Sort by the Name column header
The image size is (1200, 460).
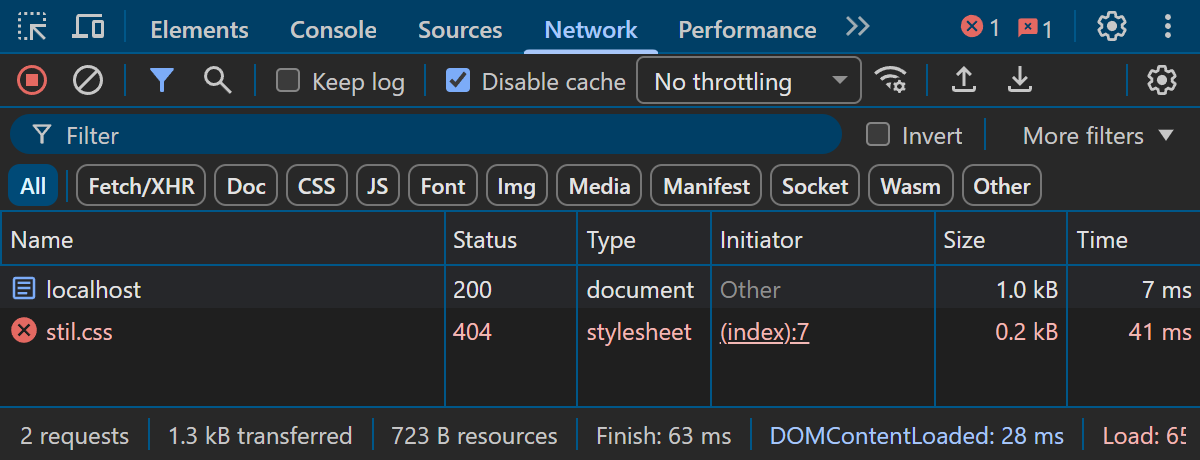pos(223,240)
